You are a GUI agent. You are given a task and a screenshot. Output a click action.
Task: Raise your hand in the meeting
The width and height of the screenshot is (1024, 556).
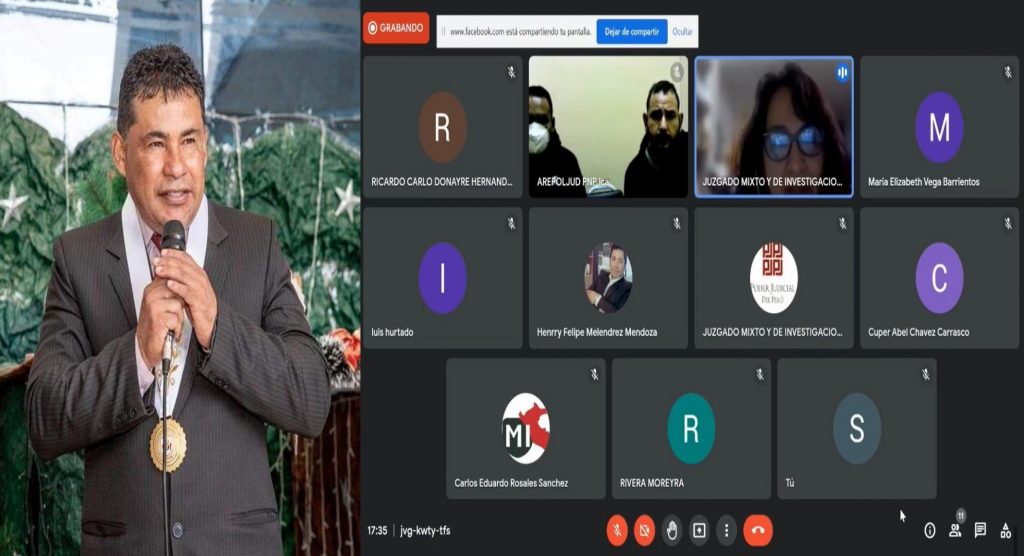click(671, 531)
